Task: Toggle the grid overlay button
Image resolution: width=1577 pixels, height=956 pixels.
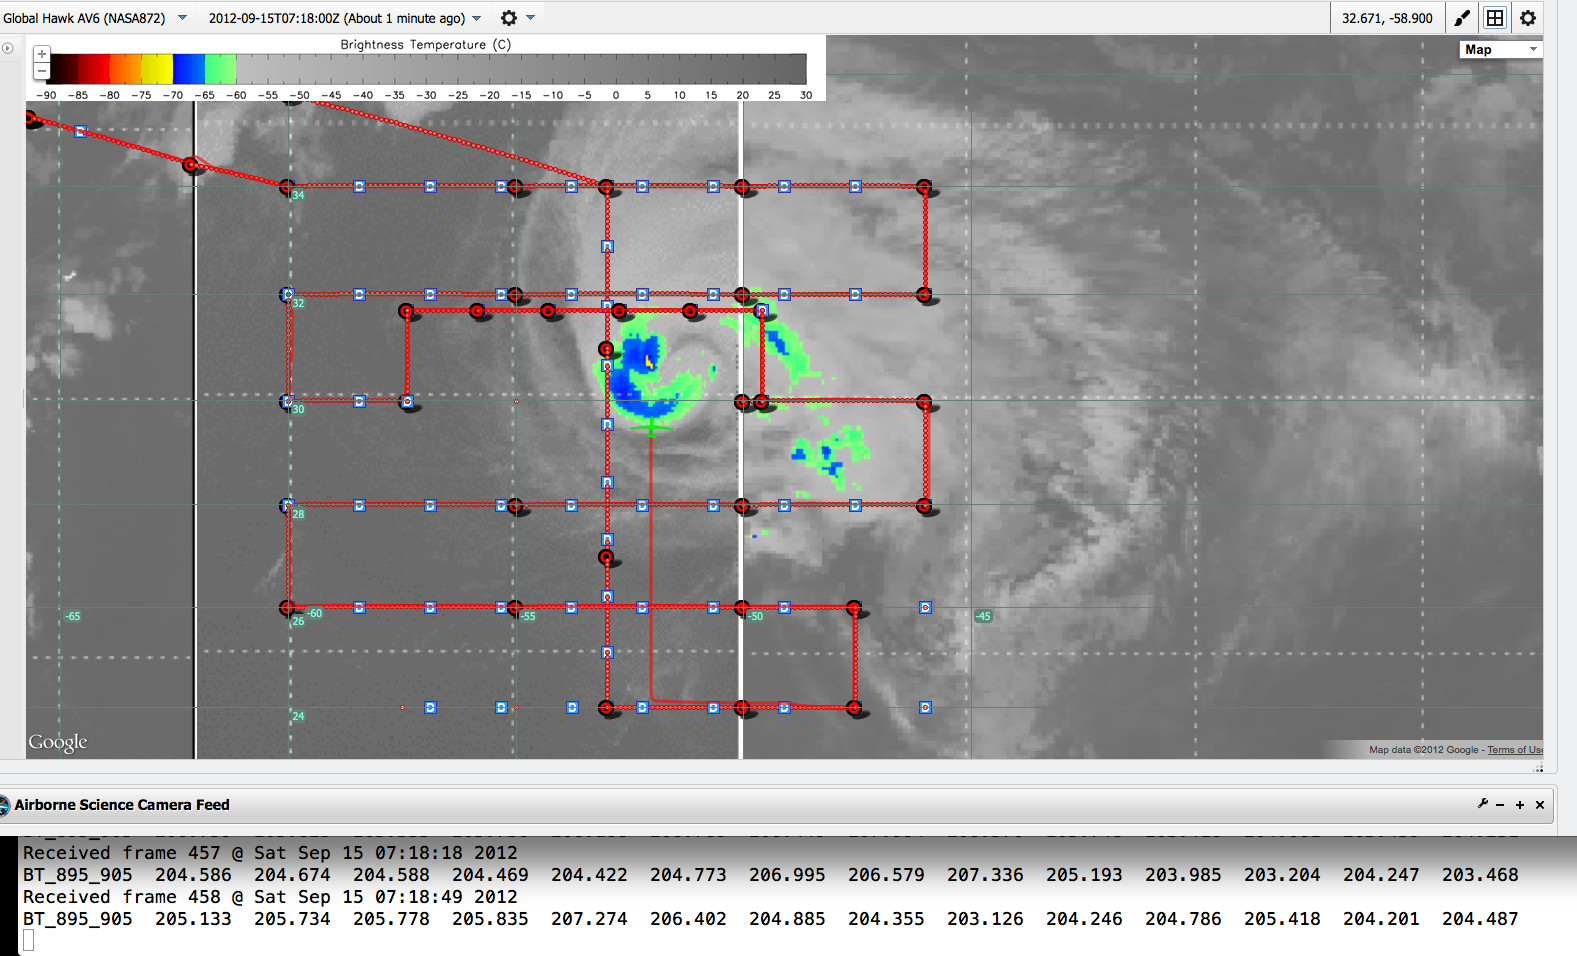Action: coord(1495,18)
